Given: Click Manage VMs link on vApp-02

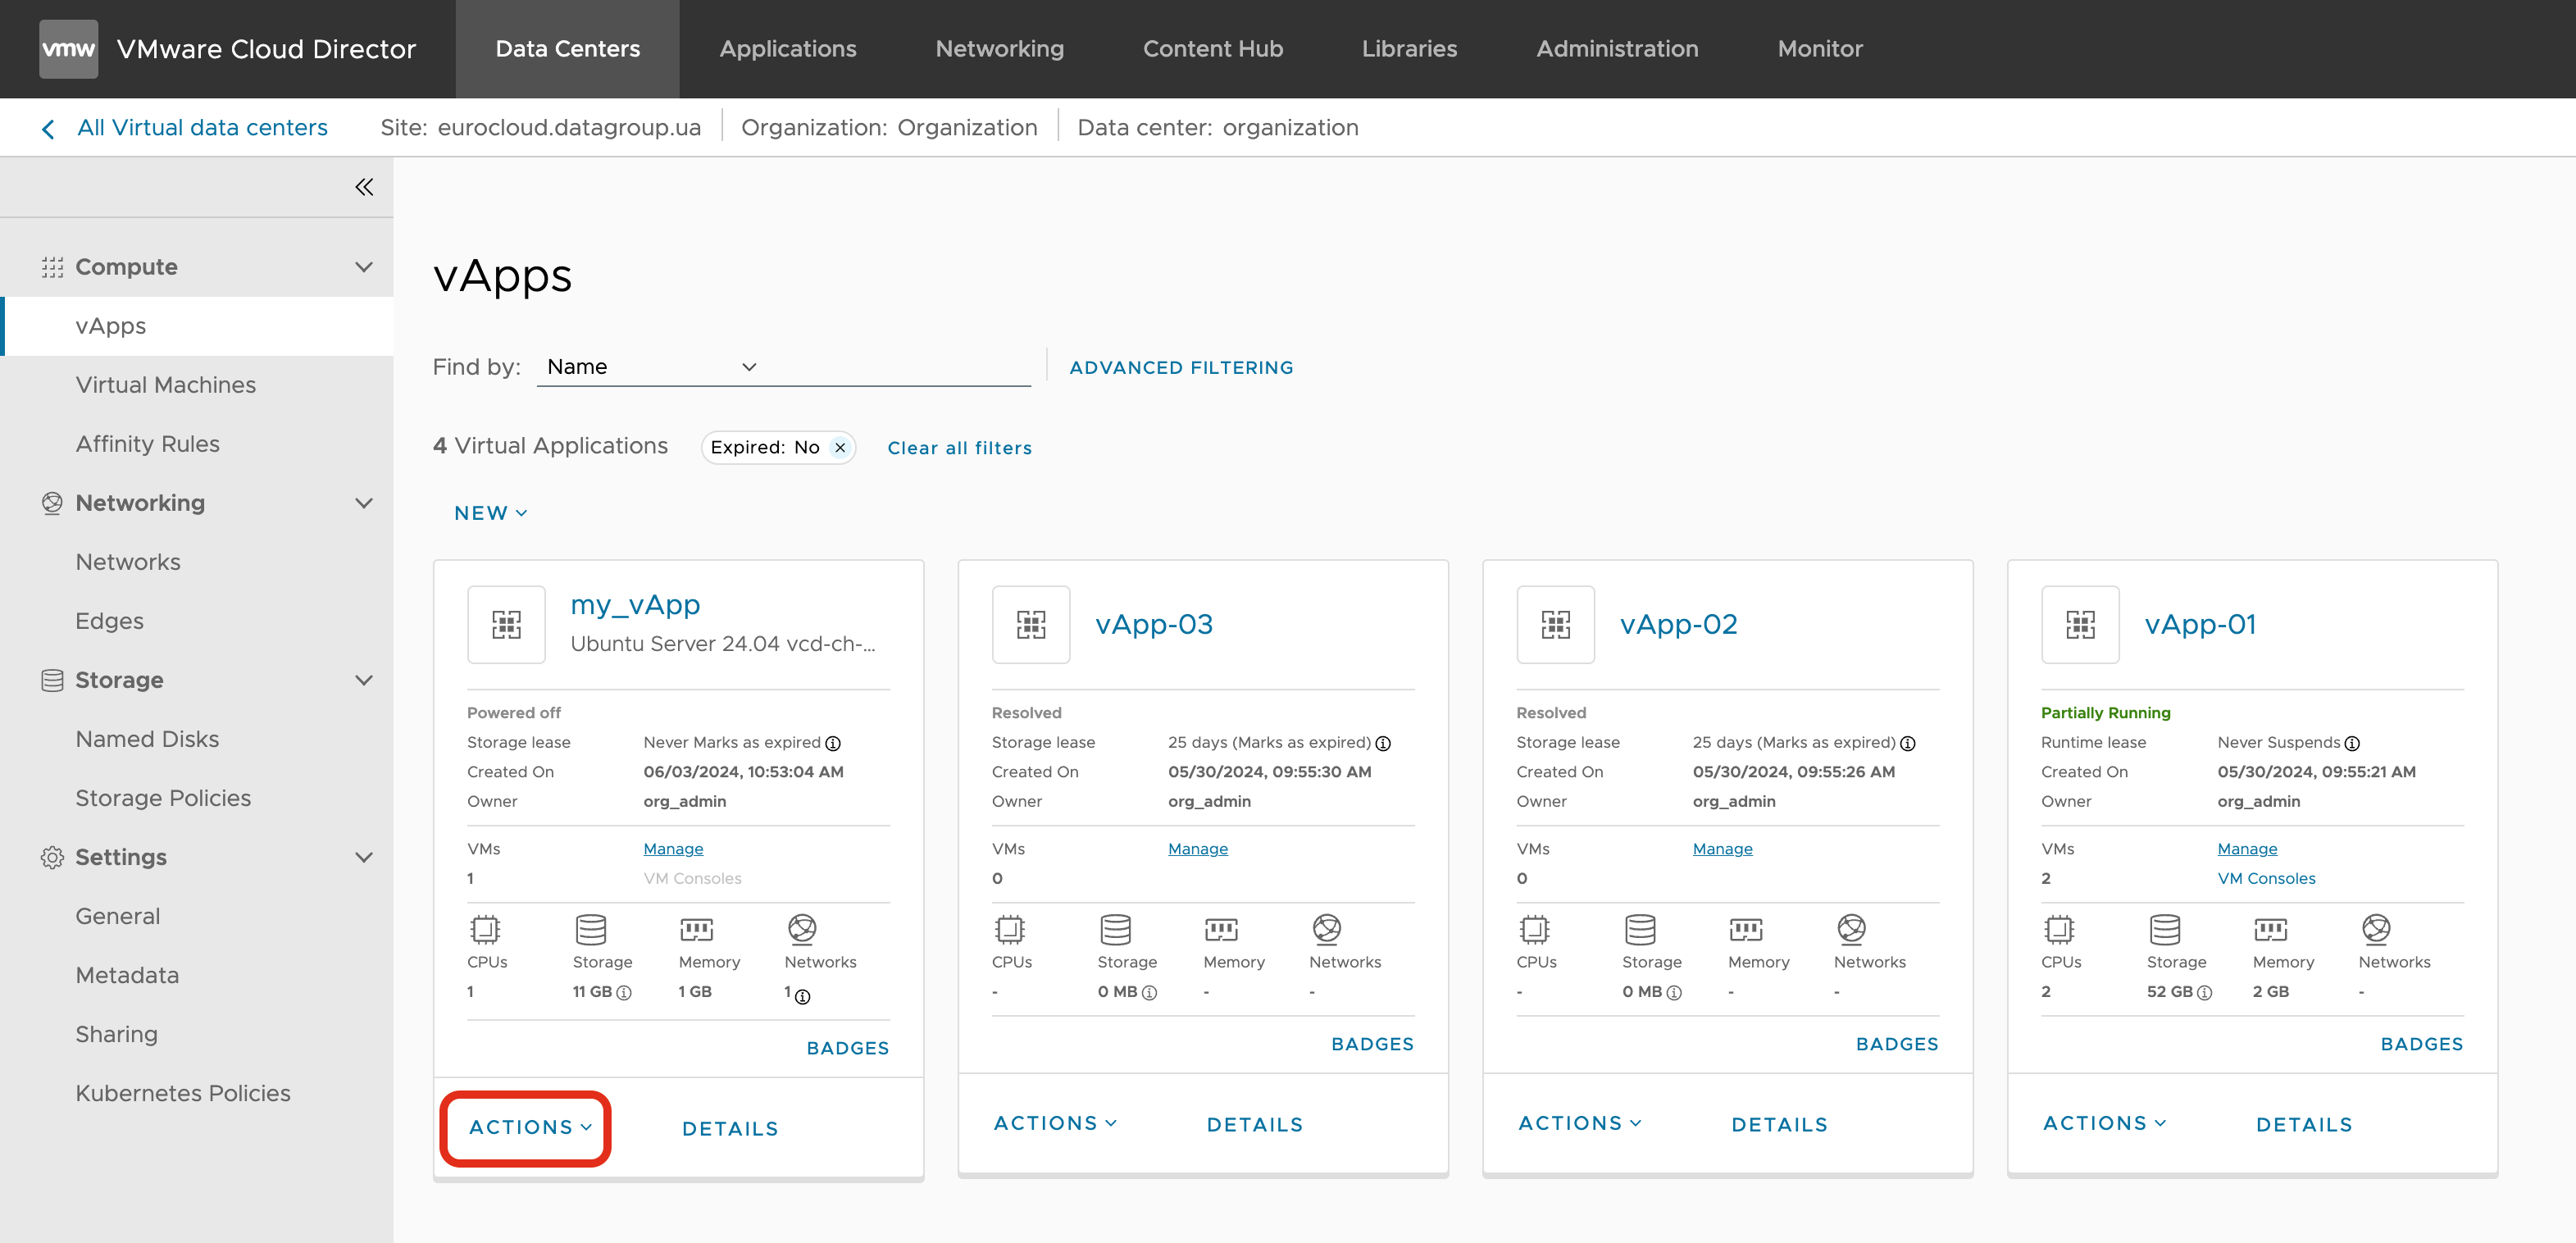Looking at the screenshot, I should 1722,849.
